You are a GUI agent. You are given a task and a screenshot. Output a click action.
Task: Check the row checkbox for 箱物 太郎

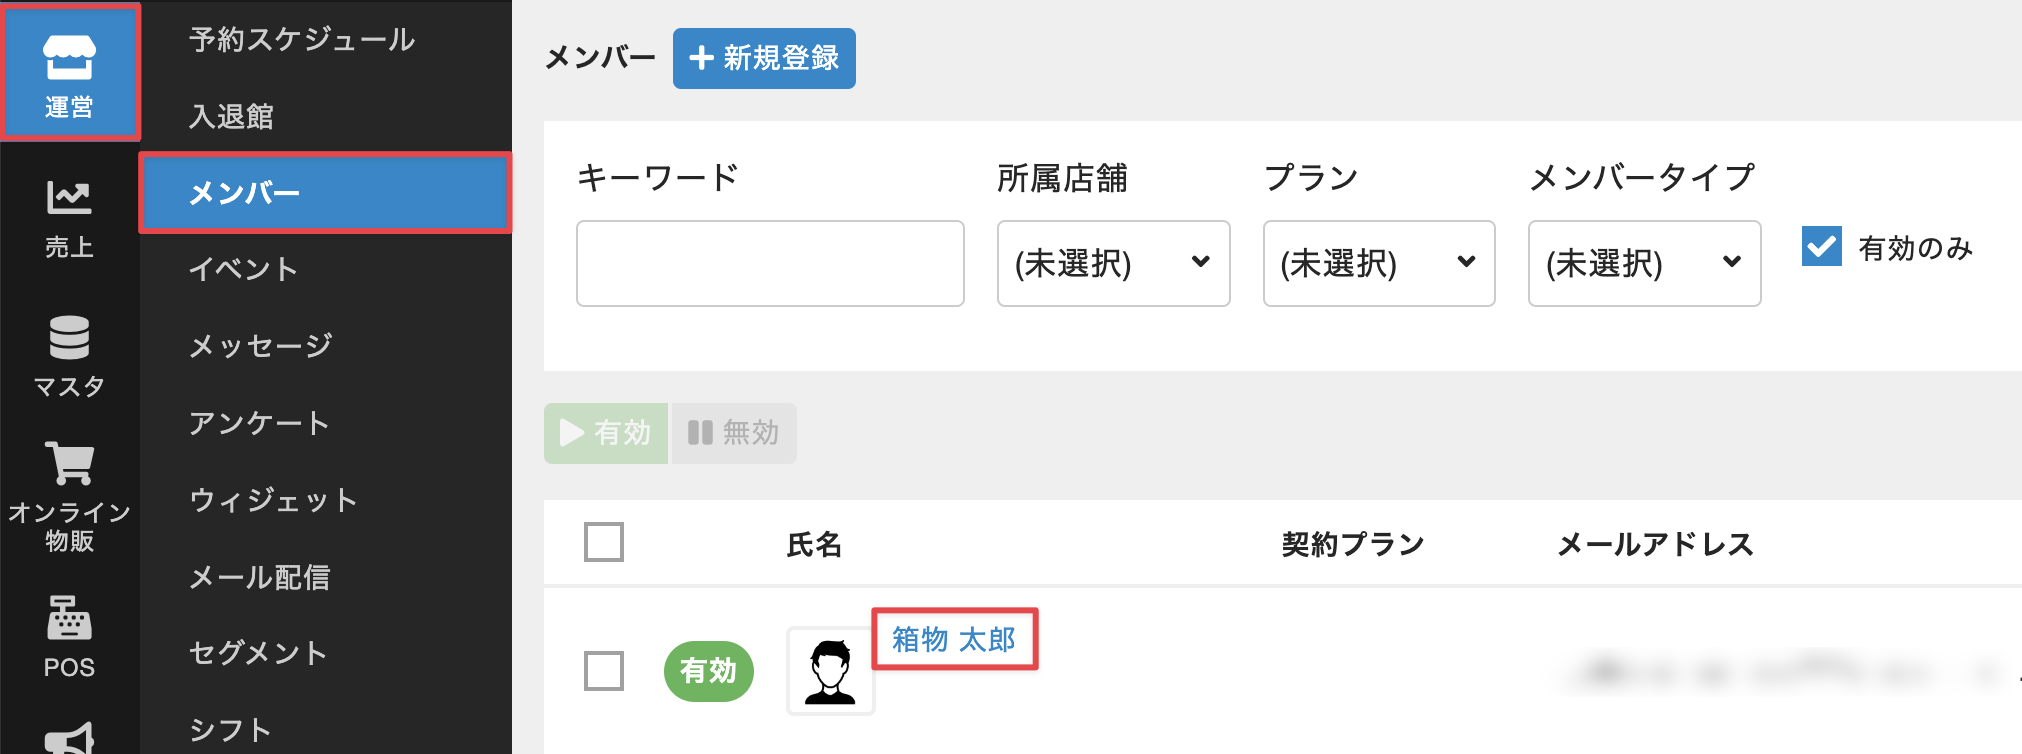click(x=604, y=671)
